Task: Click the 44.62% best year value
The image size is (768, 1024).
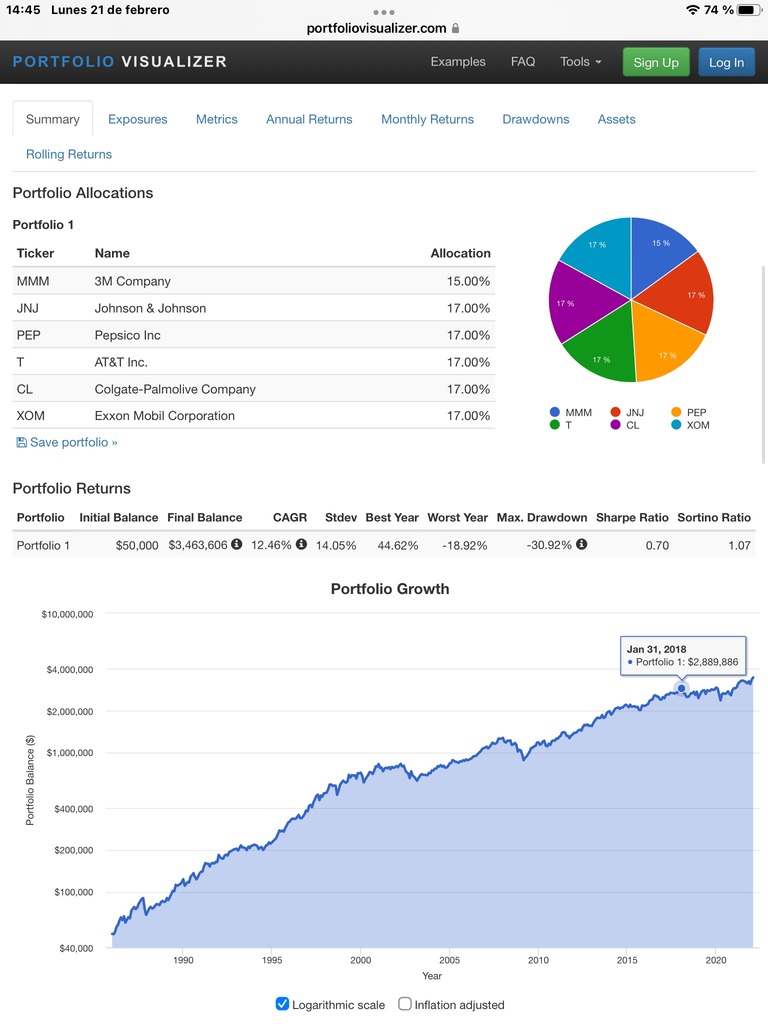Action: point(398,545)
